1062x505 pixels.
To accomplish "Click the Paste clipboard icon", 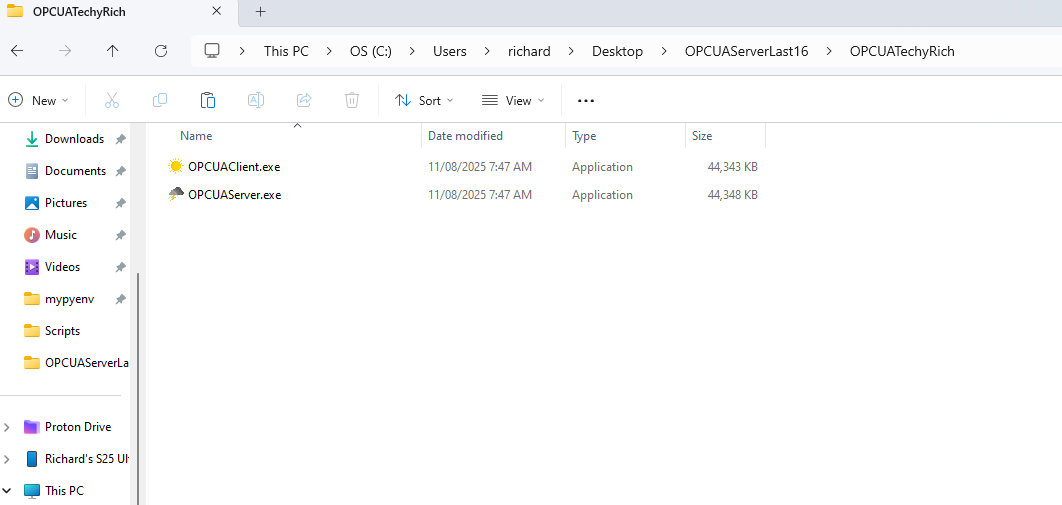I will (x=208, y=100).
